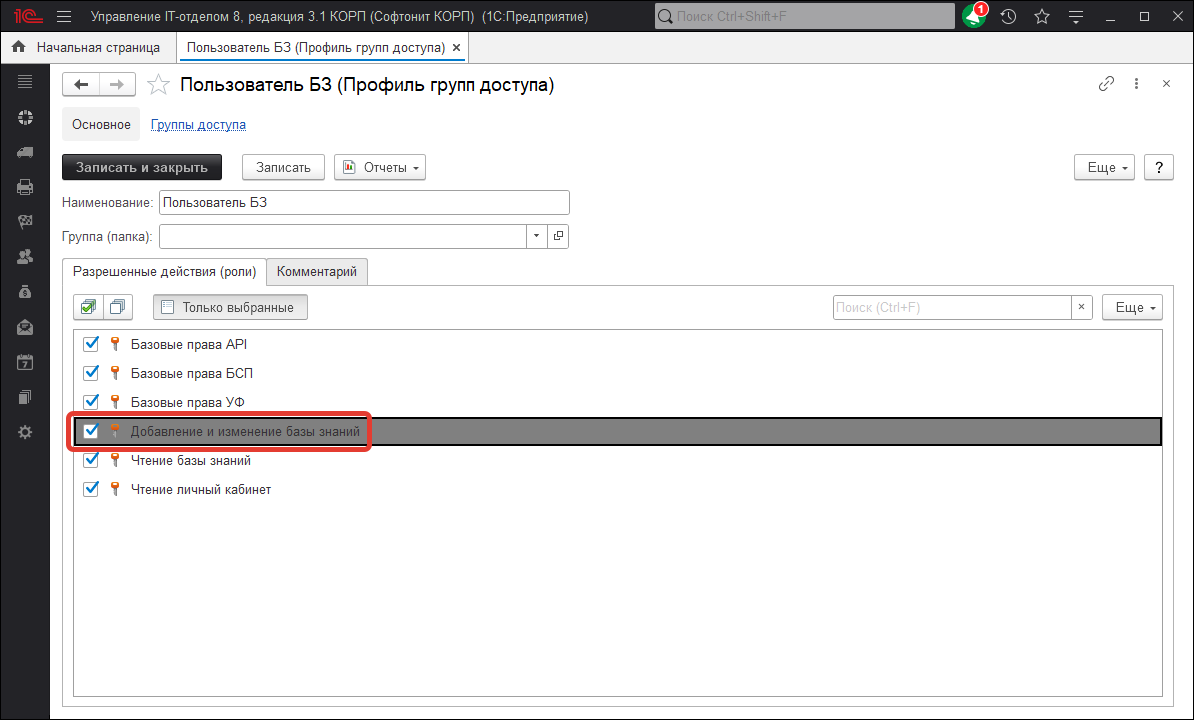The image size is (1194, 720).
Task: Switch to the Комментарий tab
Action: coord(316,271)
